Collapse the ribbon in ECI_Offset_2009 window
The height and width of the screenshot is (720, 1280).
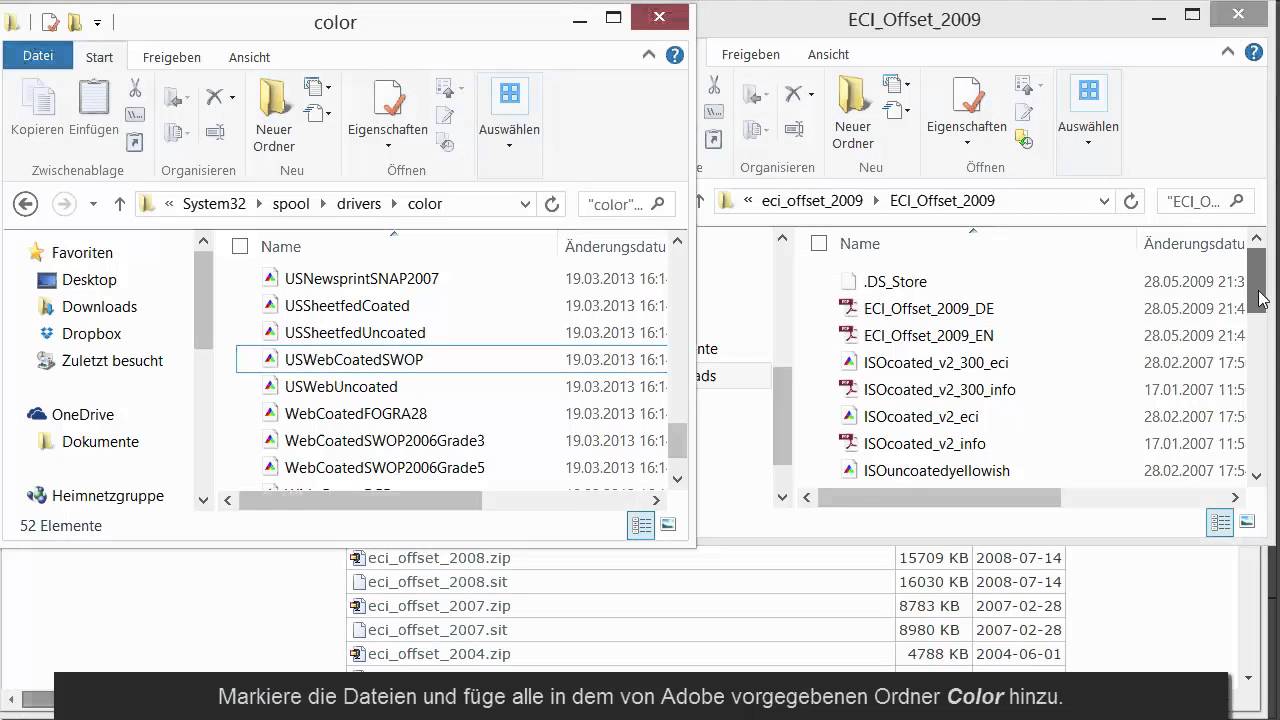pos(1230,54)
